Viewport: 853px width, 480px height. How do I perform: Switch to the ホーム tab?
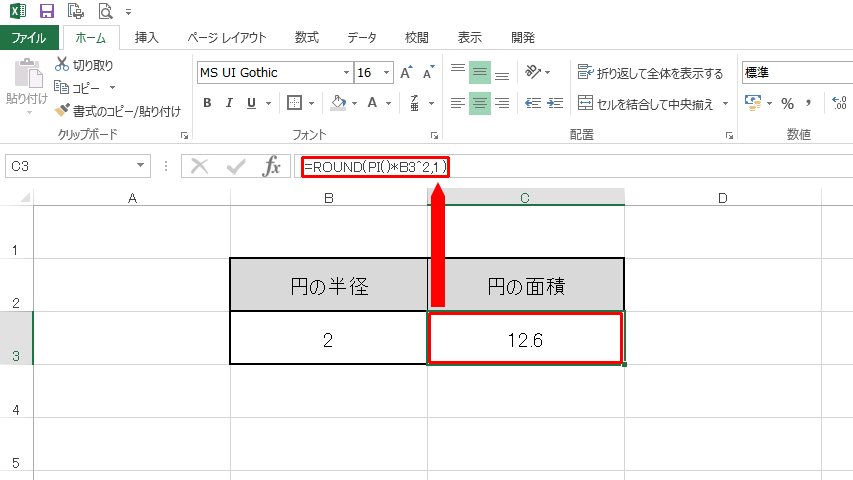(90, 38)
